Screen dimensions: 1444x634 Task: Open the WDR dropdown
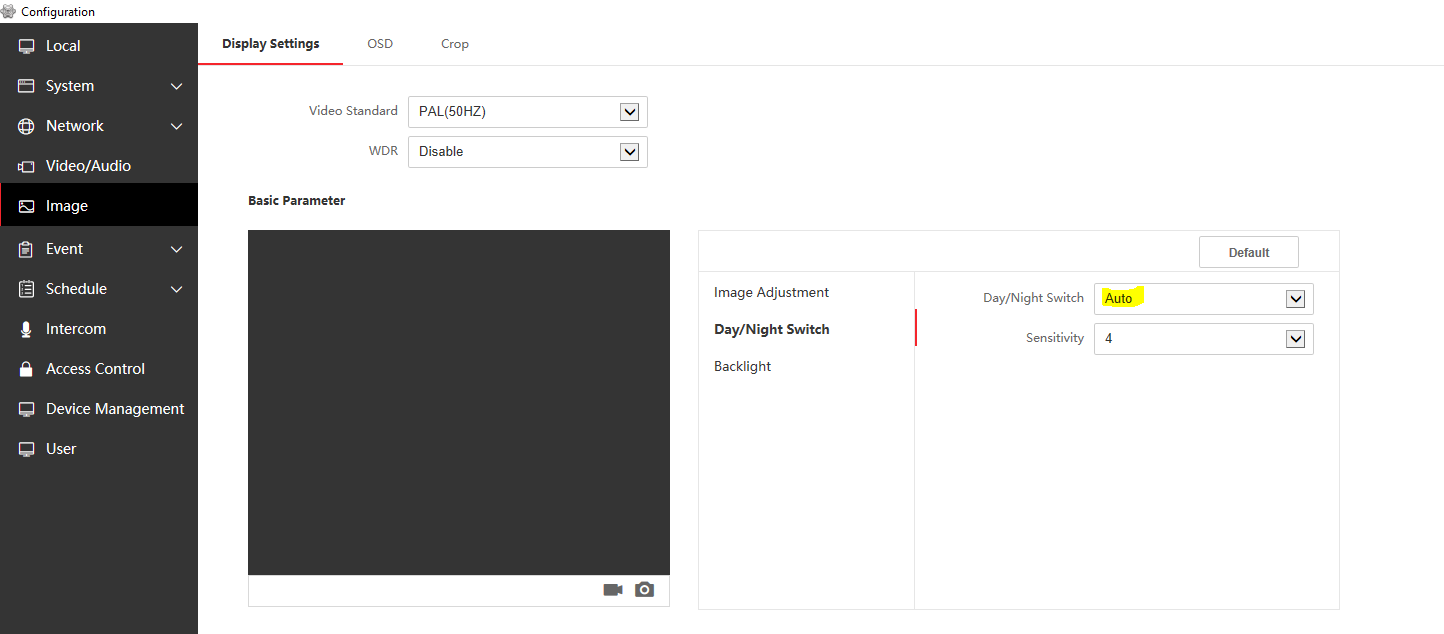point(528,152)
